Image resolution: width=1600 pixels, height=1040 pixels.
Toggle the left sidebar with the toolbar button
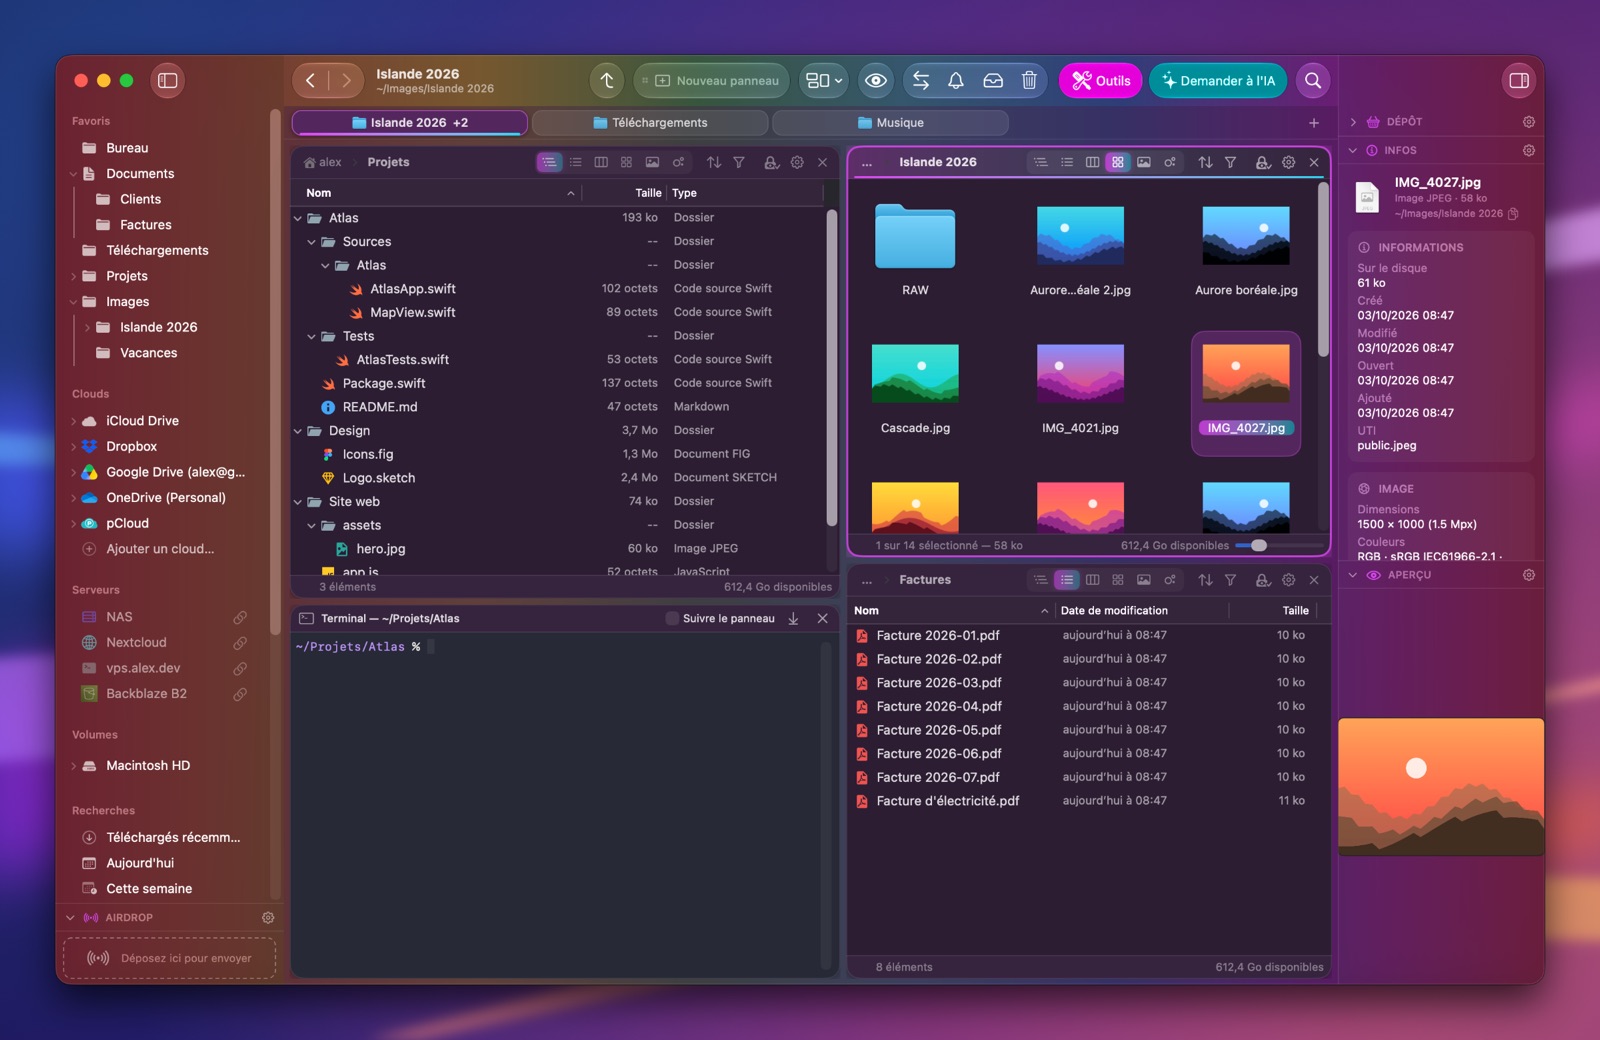pos(168,81)
